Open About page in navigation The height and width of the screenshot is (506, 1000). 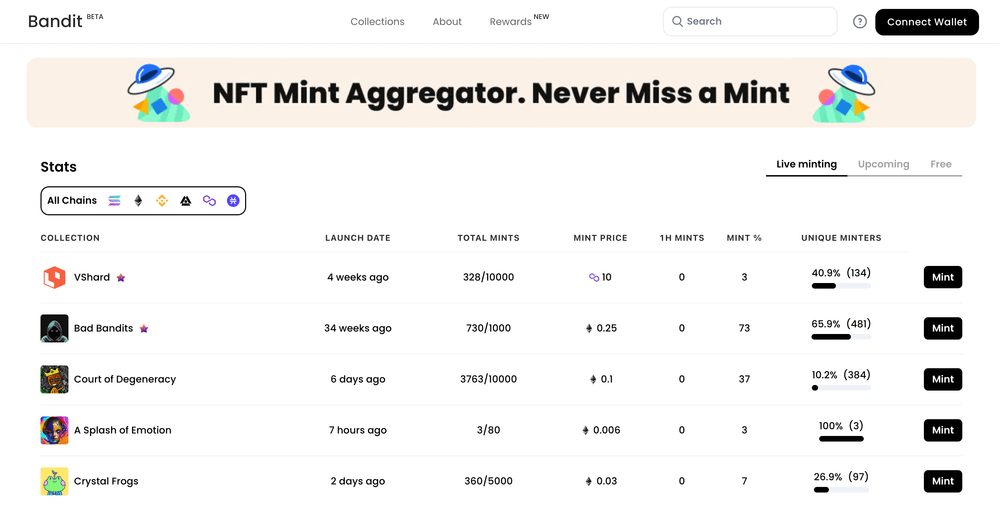point(447,22)
